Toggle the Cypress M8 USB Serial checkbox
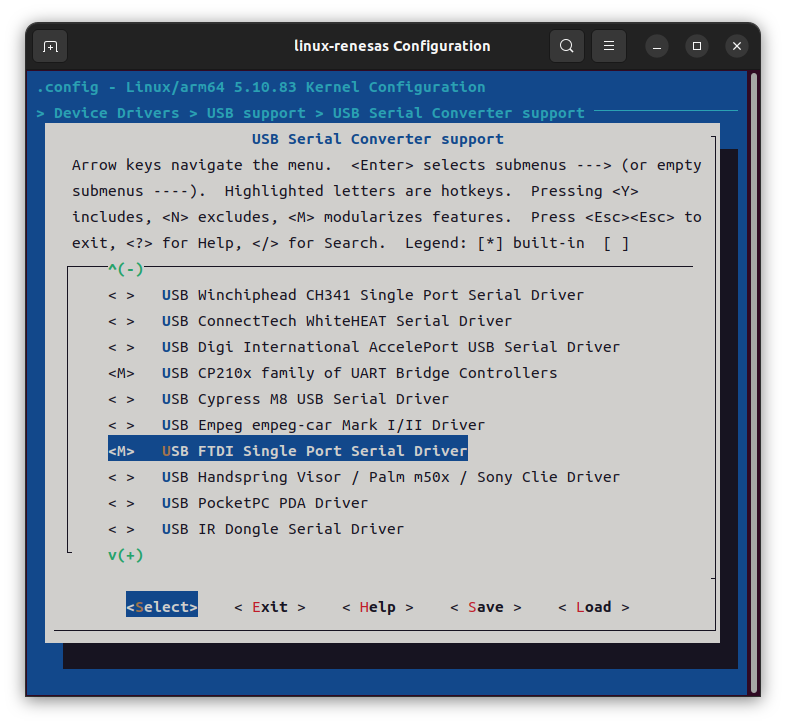 pyautogui.click(x=121, y=399)
